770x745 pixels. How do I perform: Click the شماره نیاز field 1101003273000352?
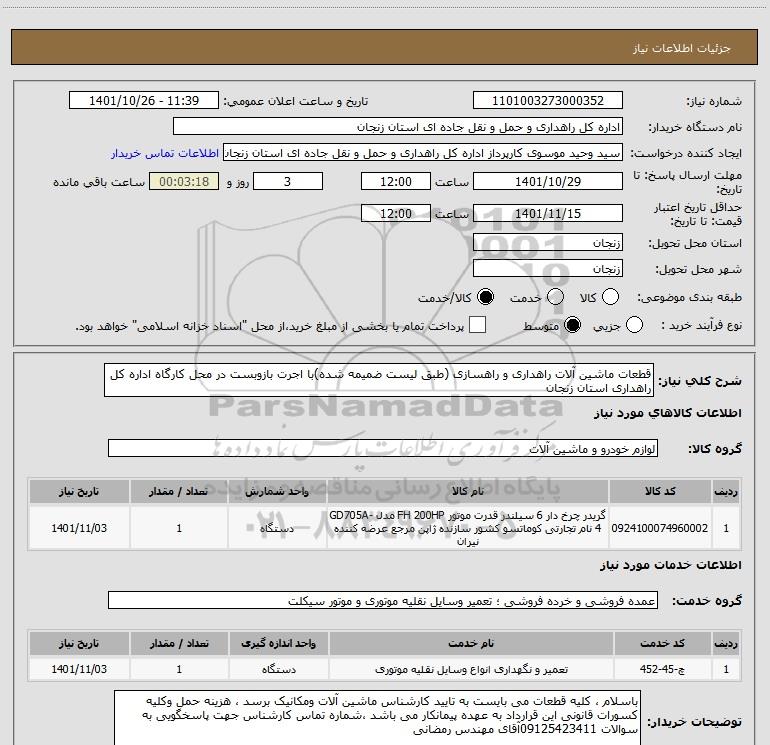548,101
